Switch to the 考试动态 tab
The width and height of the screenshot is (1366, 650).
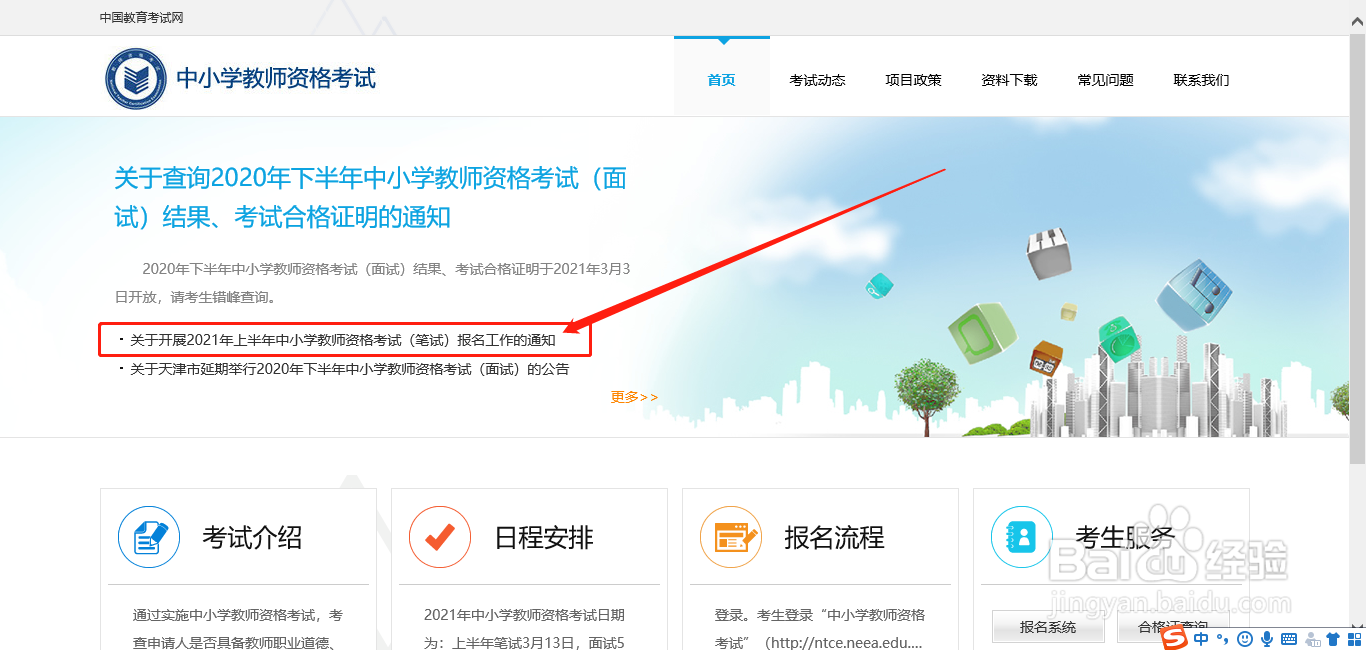(x=817, y=80)
